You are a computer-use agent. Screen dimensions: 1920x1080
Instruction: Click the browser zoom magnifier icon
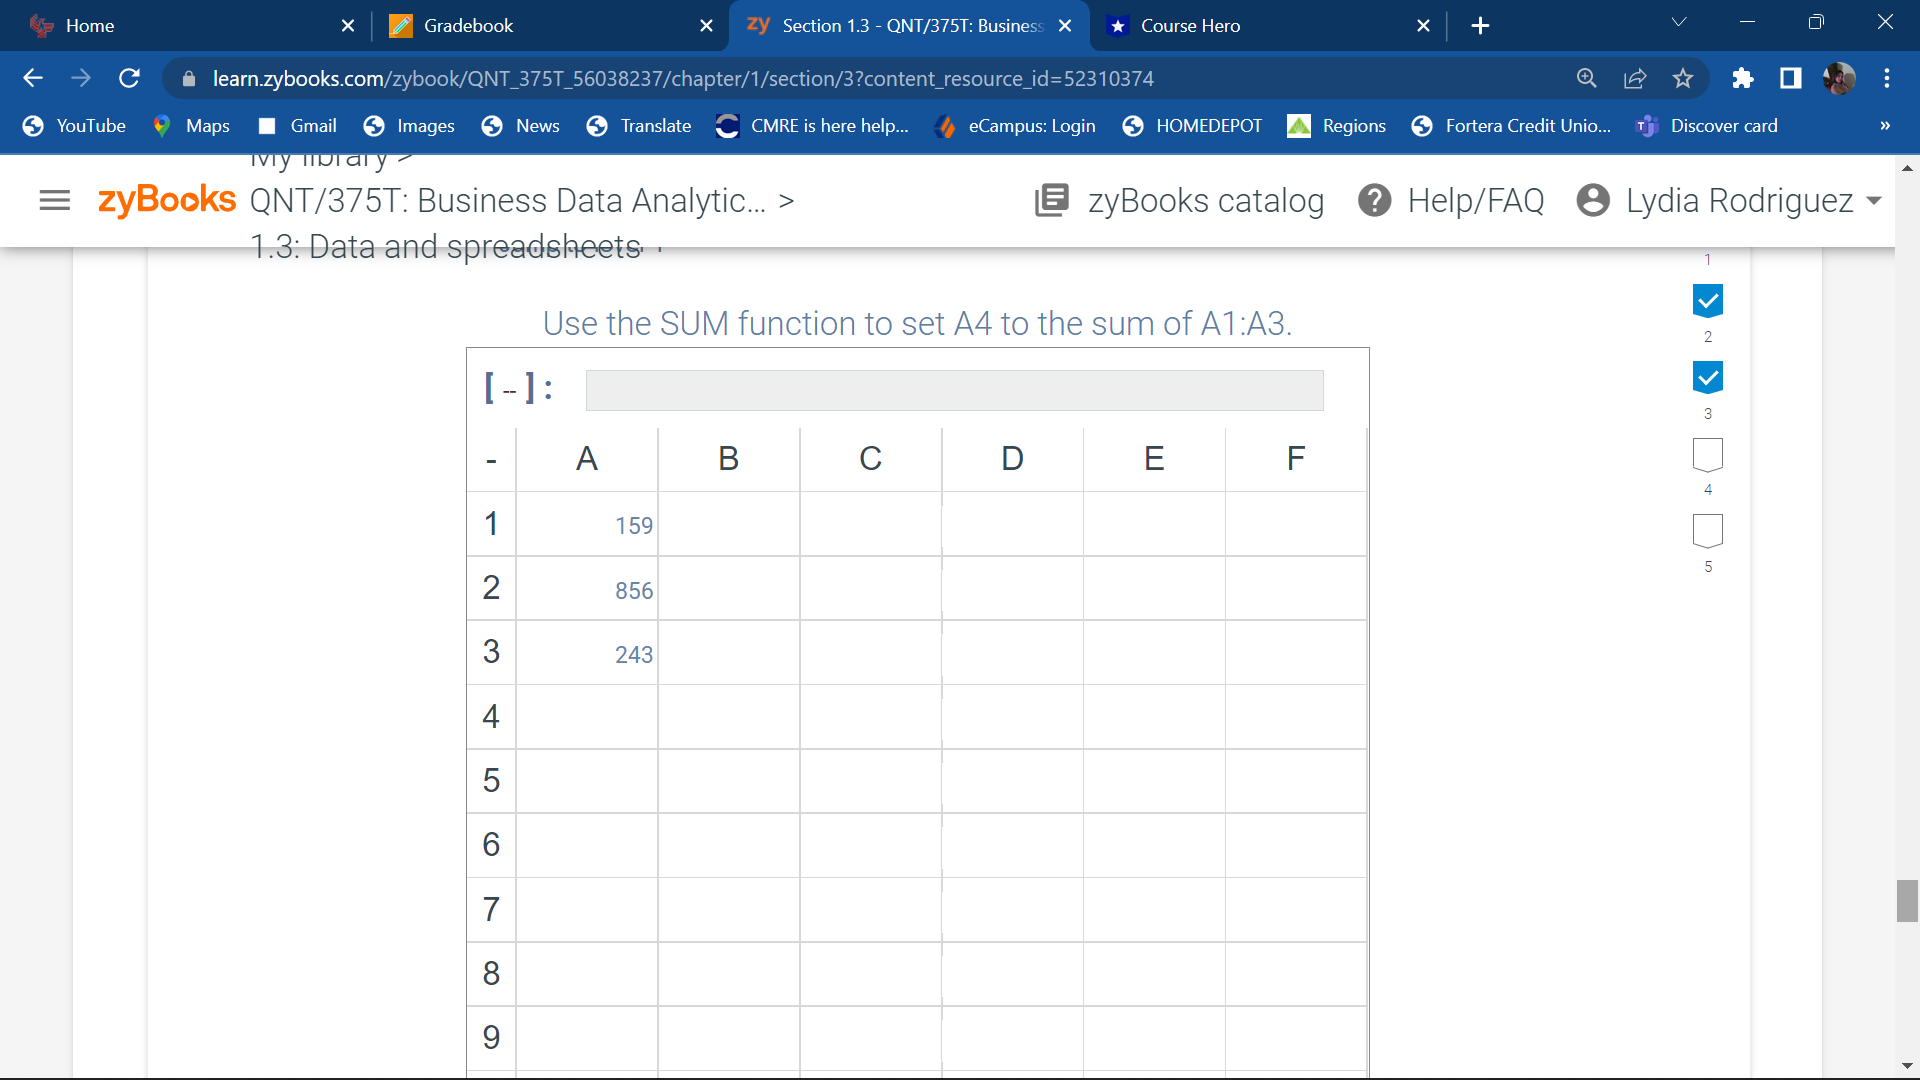tap(1587, 78)
